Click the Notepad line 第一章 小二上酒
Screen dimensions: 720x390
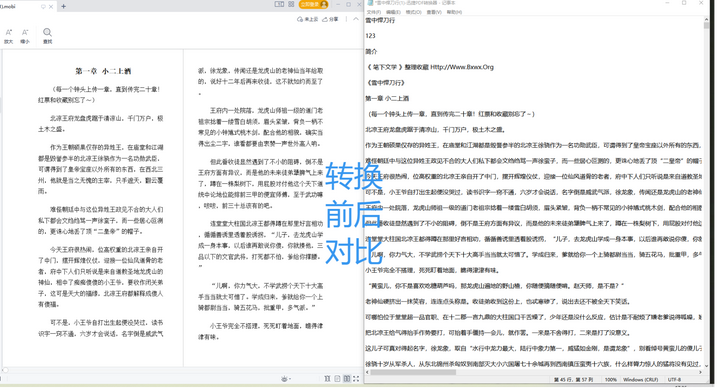coord(387,98)
